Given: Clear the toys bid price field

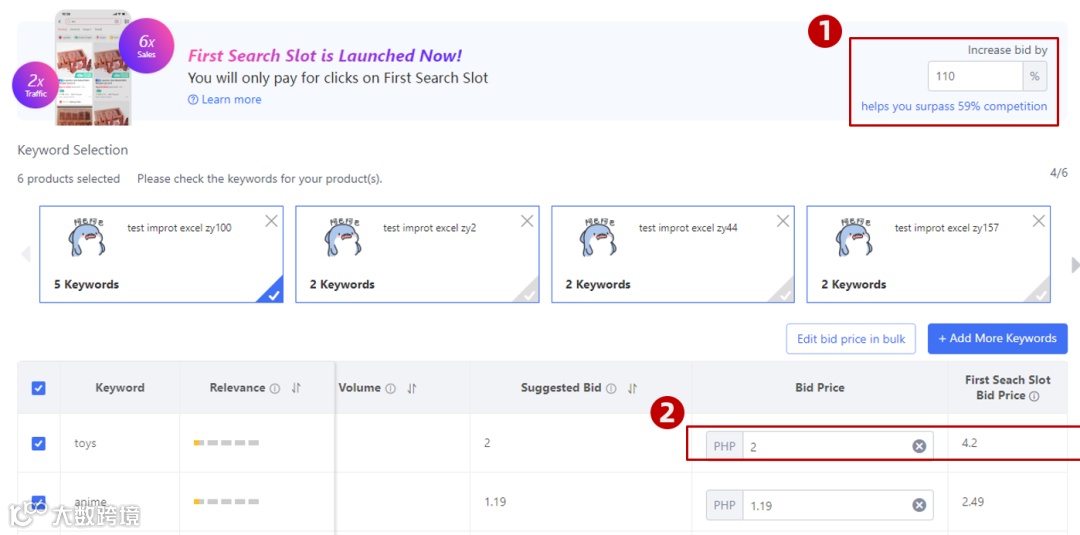Looking at the screenshot, I should click(x=919, y=446).
